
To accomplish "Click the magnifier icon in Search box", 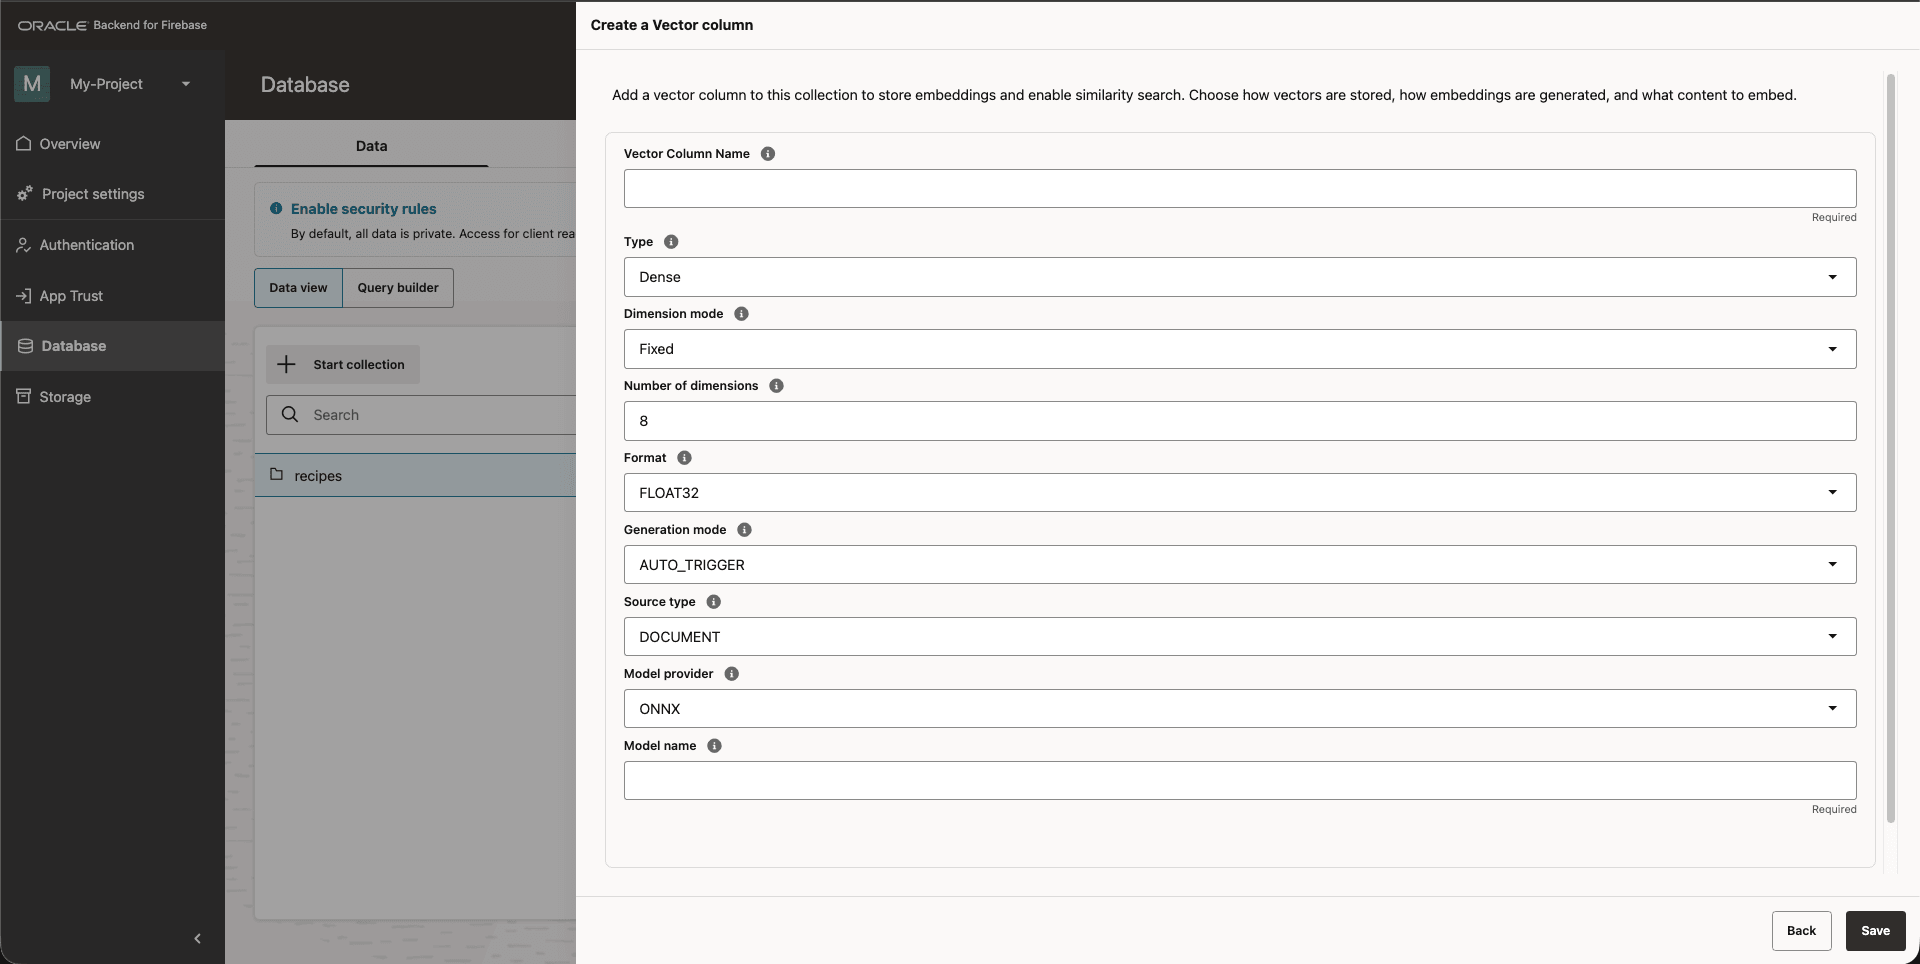I will click(290, 415).
